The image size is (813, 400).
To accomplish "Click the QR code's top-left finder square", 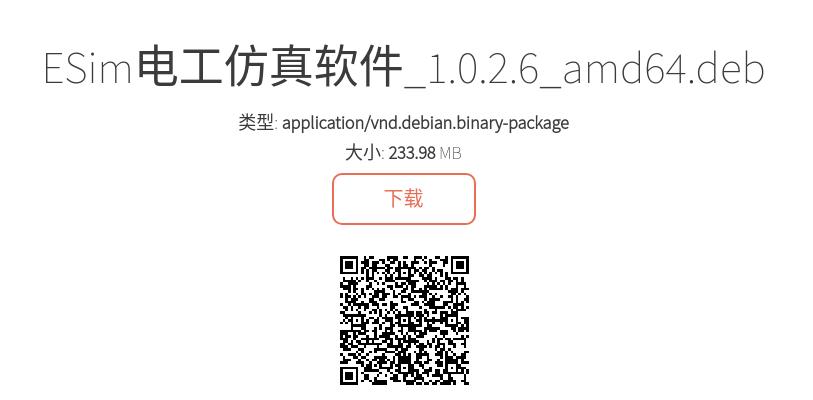I will (x=350, y=266).
